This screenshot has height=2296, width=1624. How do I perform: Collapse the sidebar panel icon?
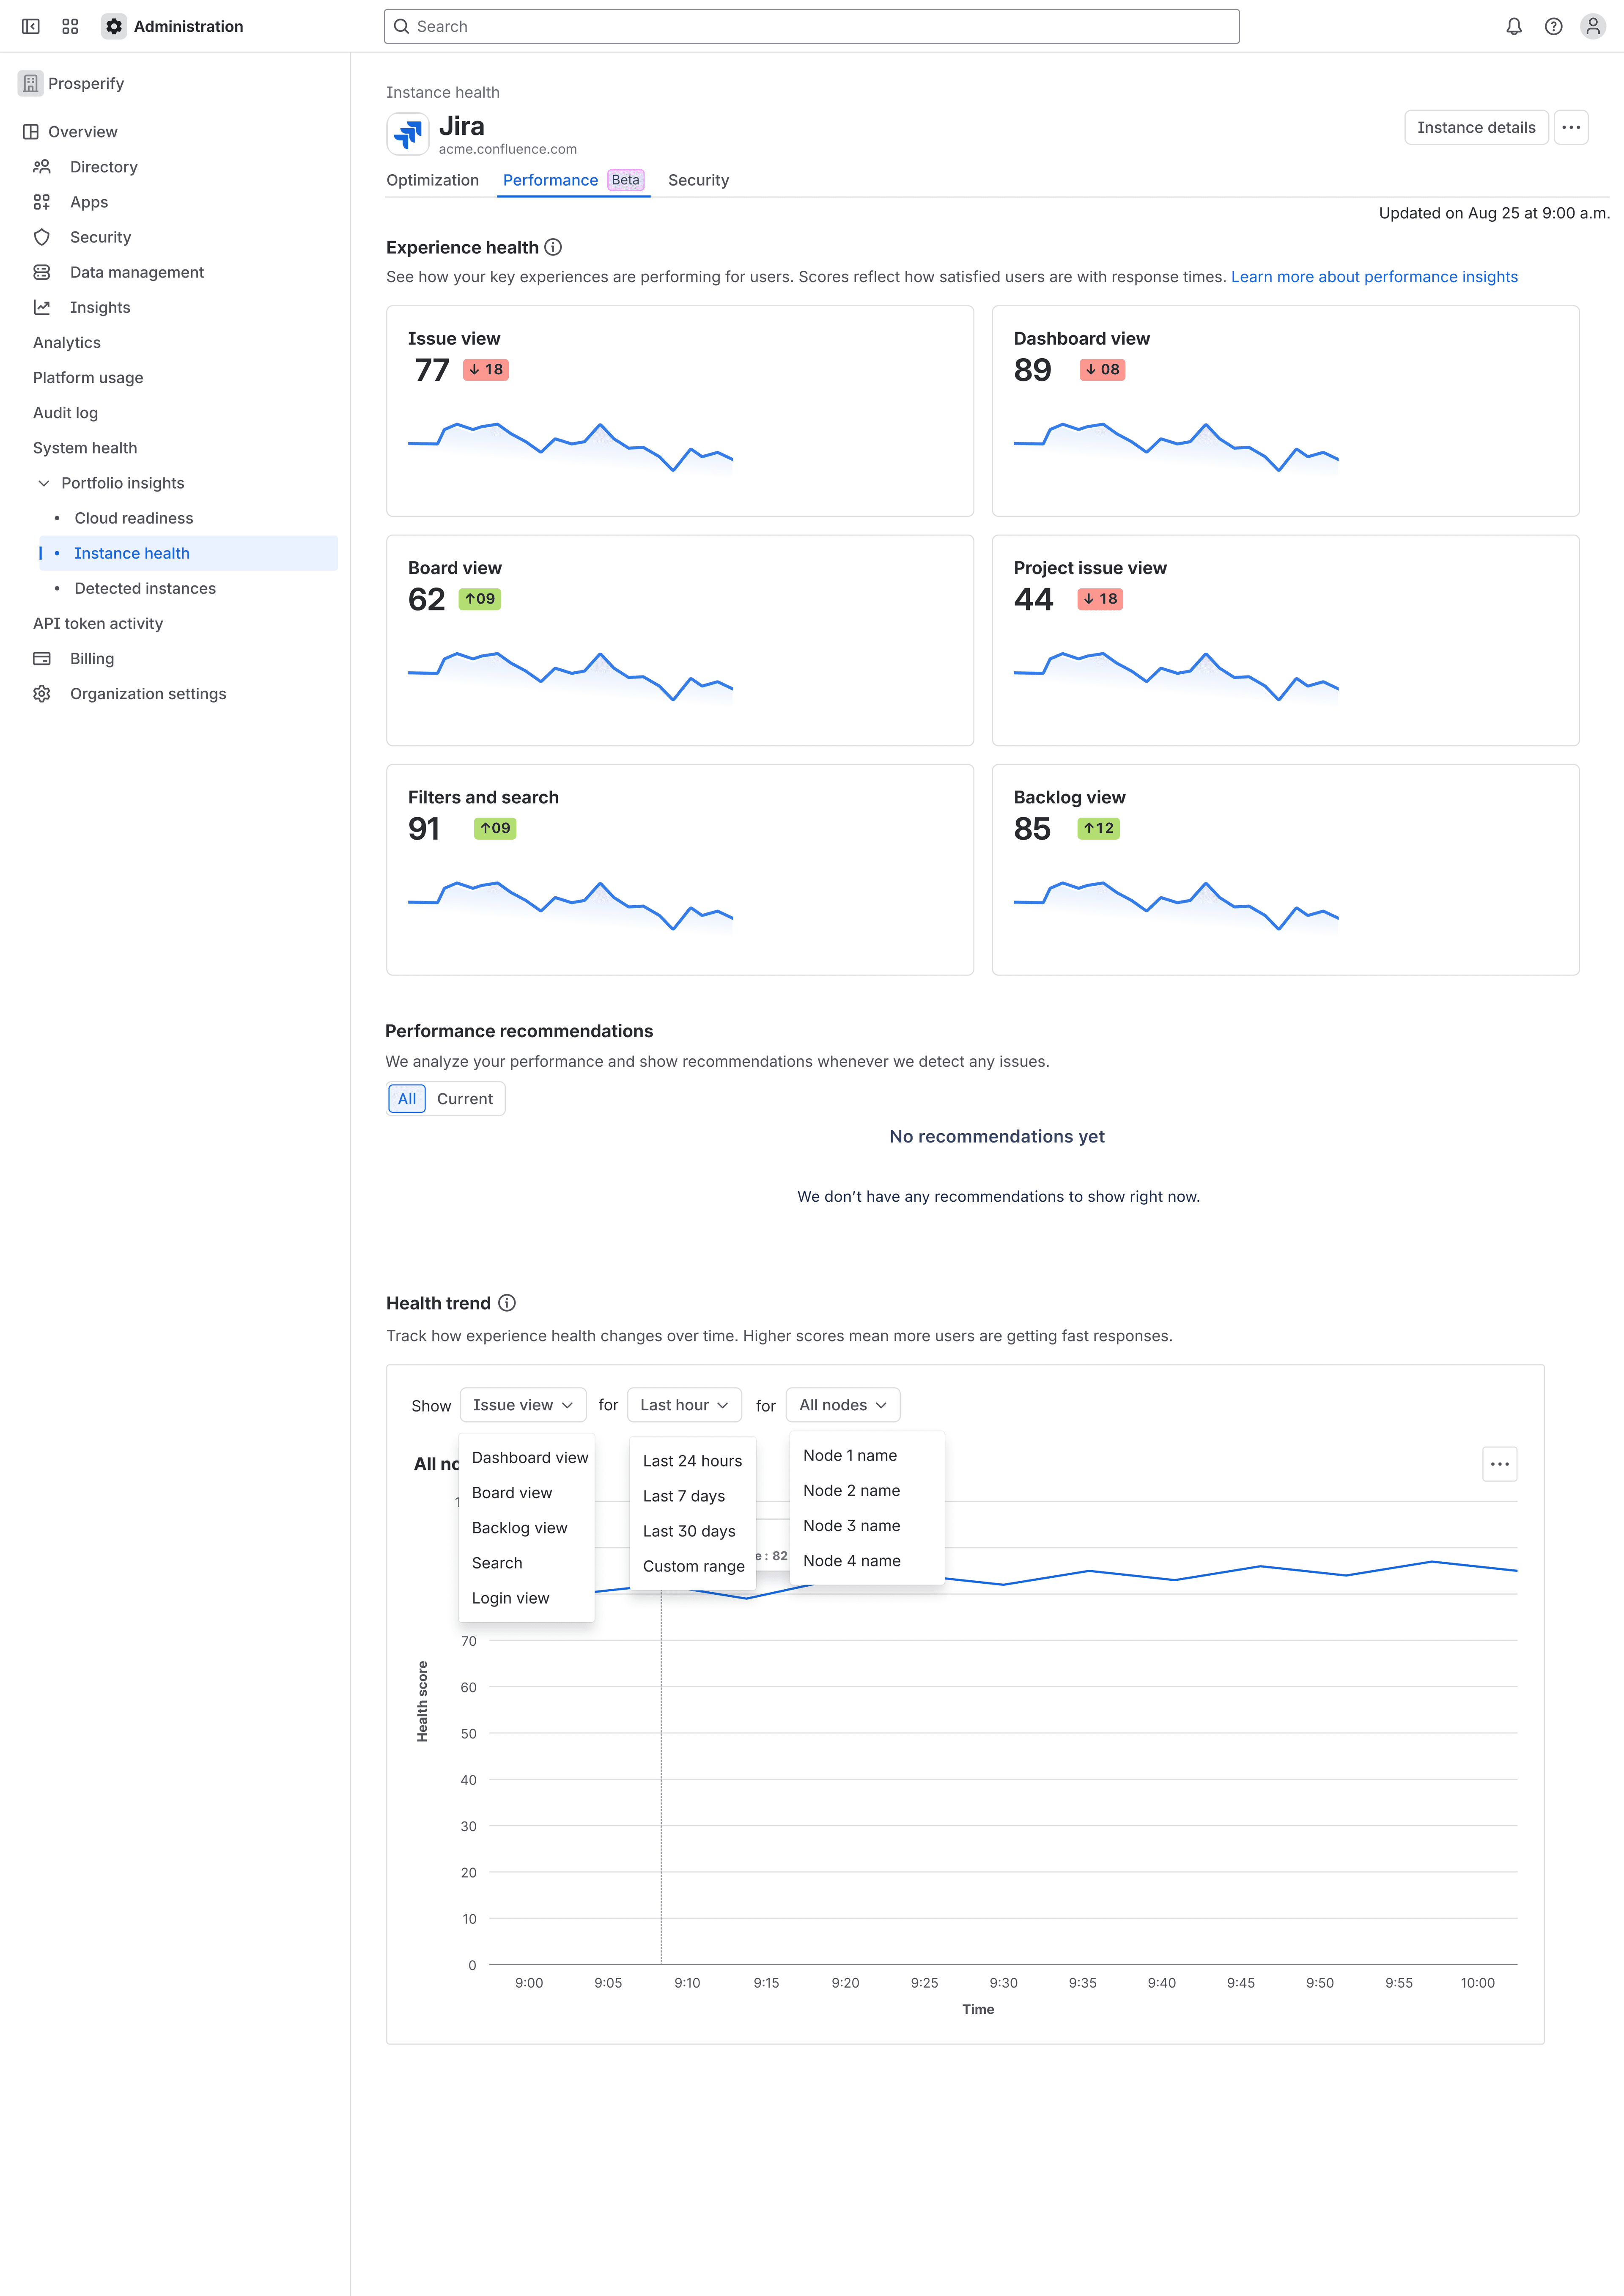click(x=31, y=27)
